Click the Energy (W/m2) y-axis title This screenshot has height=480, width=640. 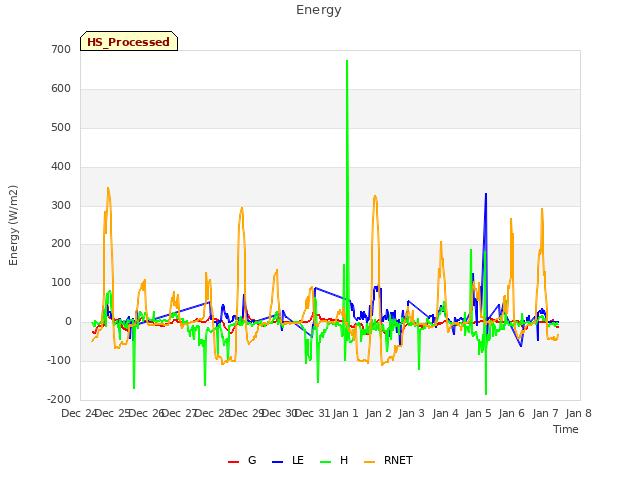pyautogui.click(x=13, y=225)
